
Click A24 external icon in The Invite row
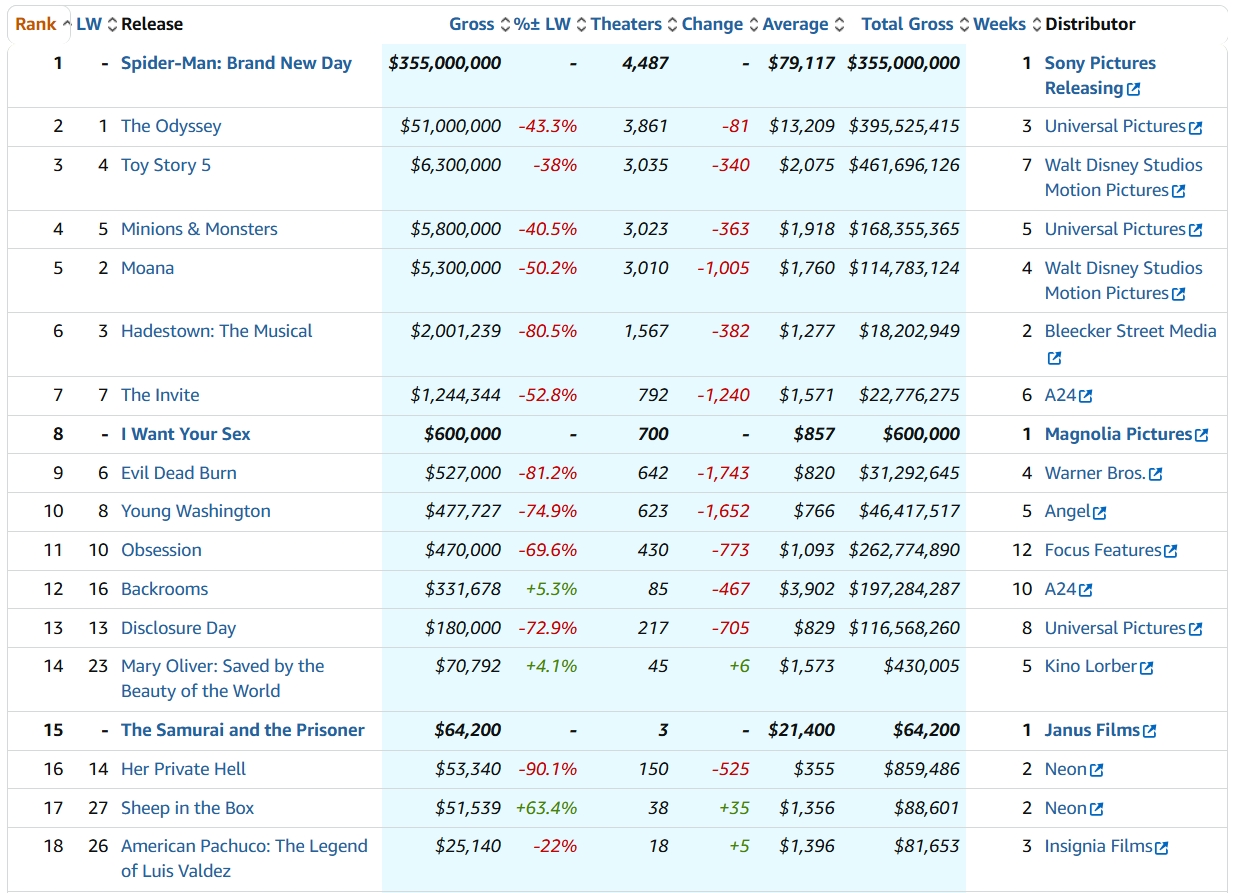click(x=1086, y=396)
